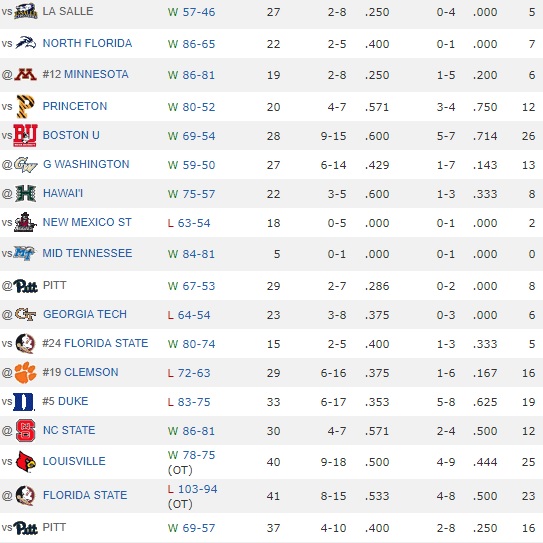This screenshot has height=543, width=543.
Task: Open the #24 FLORIDA STATE team link
Action: click(x=95, y=343)
